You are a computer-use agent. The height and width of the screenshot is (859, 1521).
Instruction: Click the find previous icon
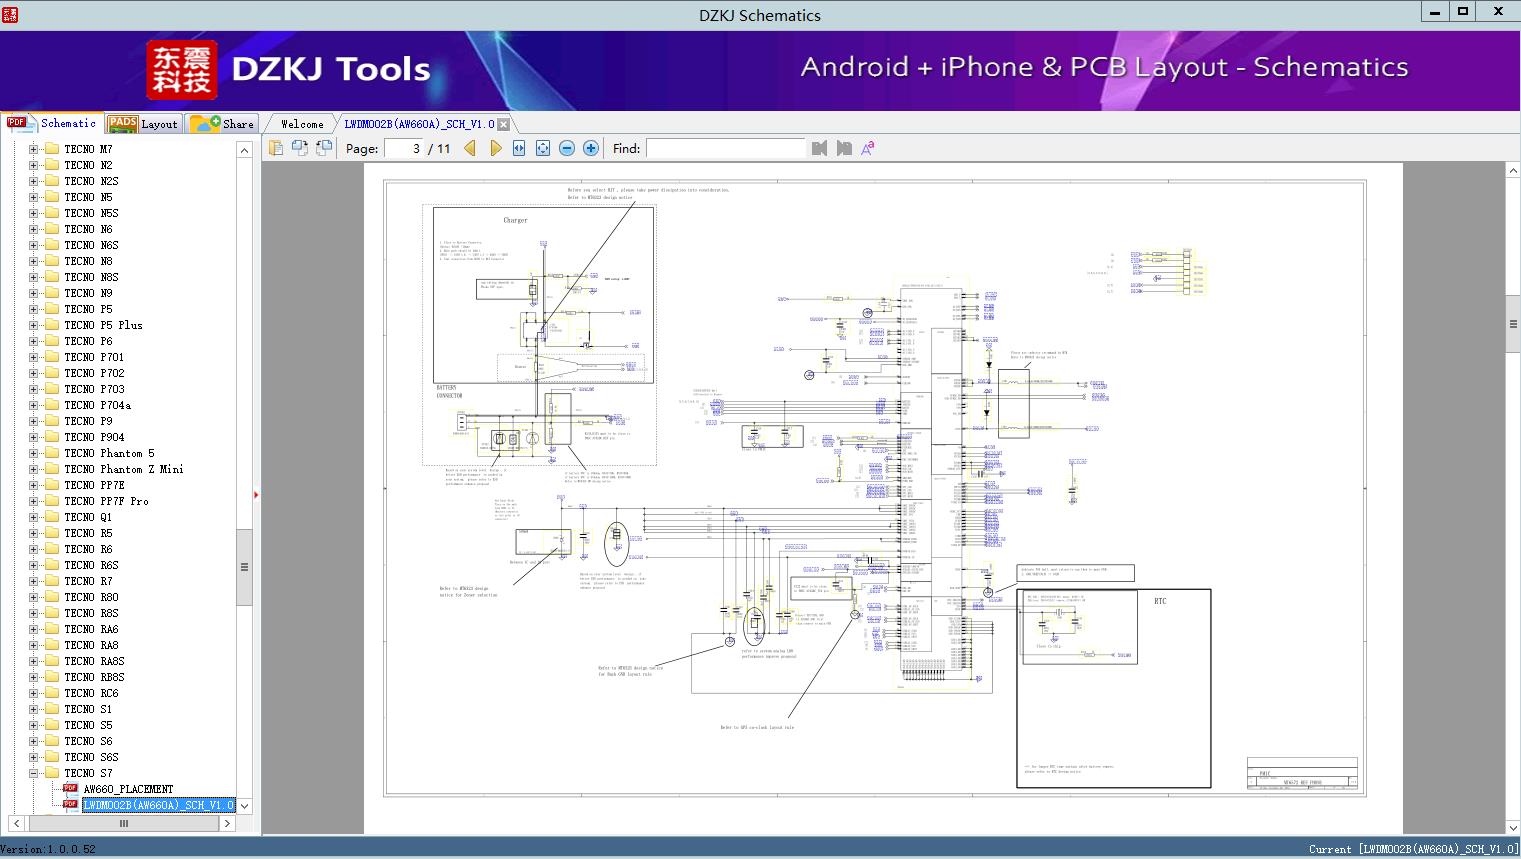click(820, 148)
